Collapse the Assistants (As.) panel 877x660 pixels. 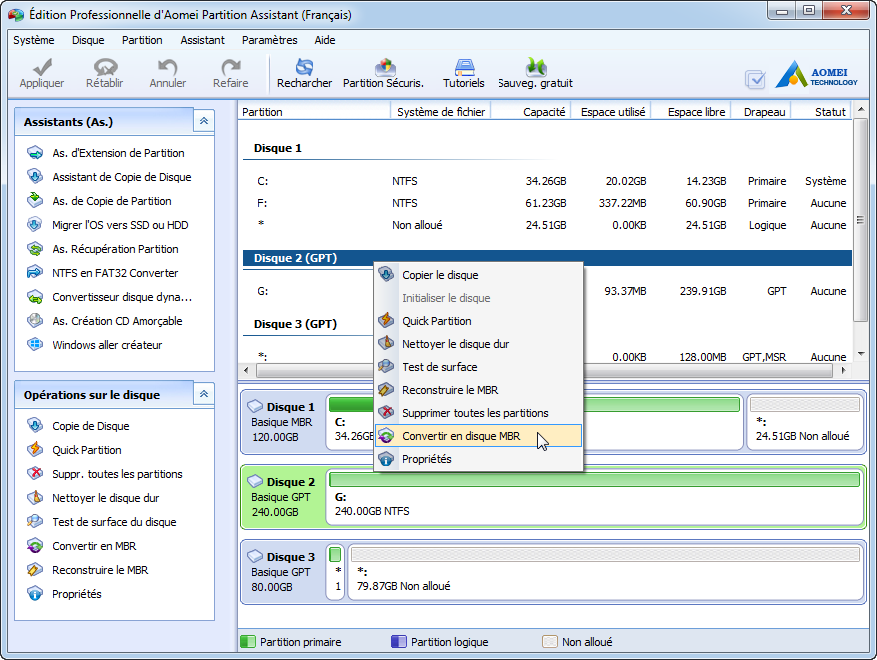tap(204, 121)
